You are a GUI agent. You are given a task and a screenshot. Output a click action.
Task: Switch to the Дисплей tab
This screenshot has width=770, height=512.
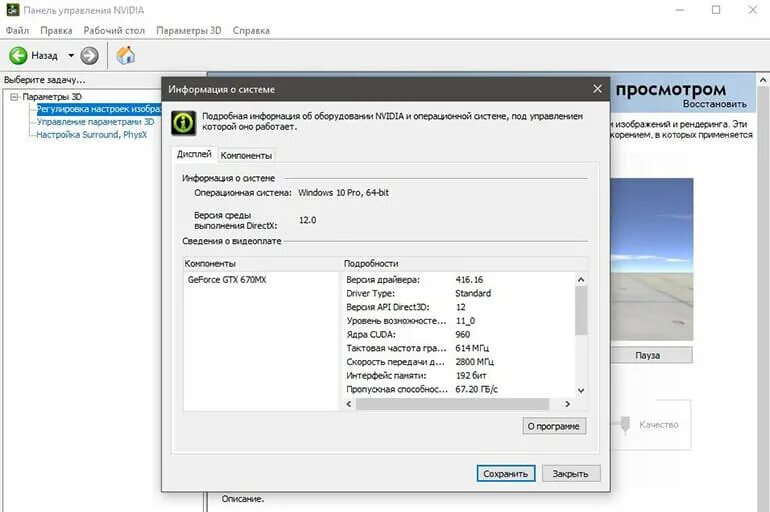click(x=194, y=154)
